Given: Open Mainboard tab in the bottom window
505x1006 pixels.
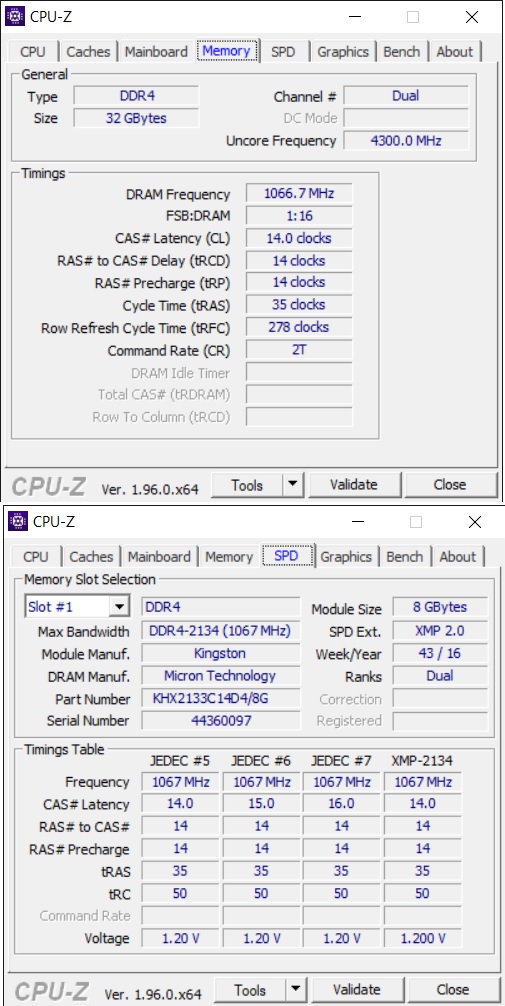Looking at the screenshot, I should coord(159,557).
